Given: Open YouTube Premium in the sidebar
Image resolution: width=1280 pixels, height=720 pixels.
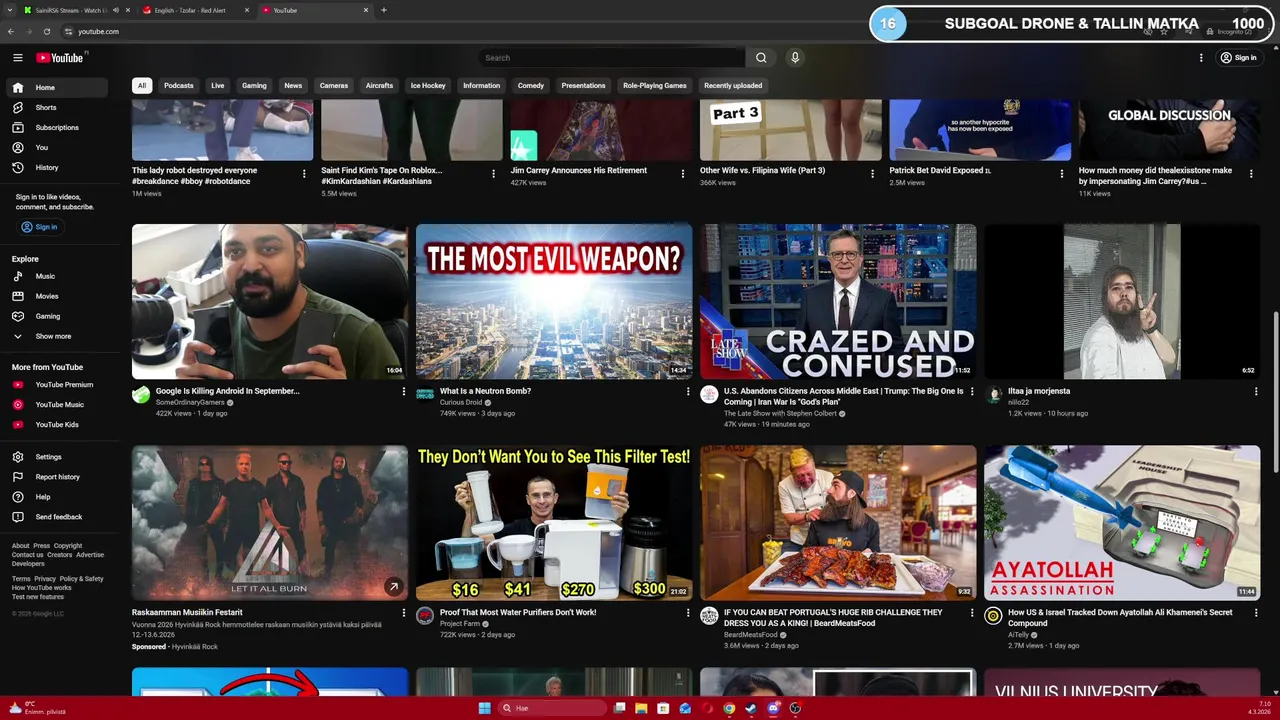Looking at the screenshot, I should (56, 385).
